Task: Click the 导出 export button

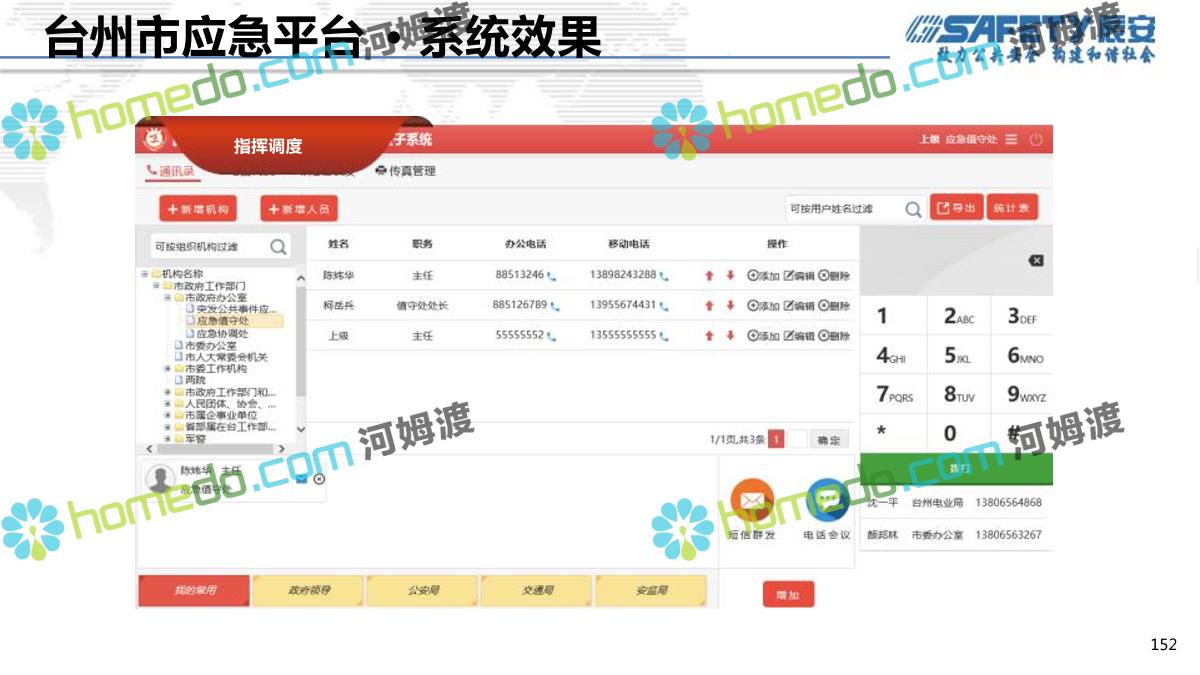Action: click(x=956, y=208)
